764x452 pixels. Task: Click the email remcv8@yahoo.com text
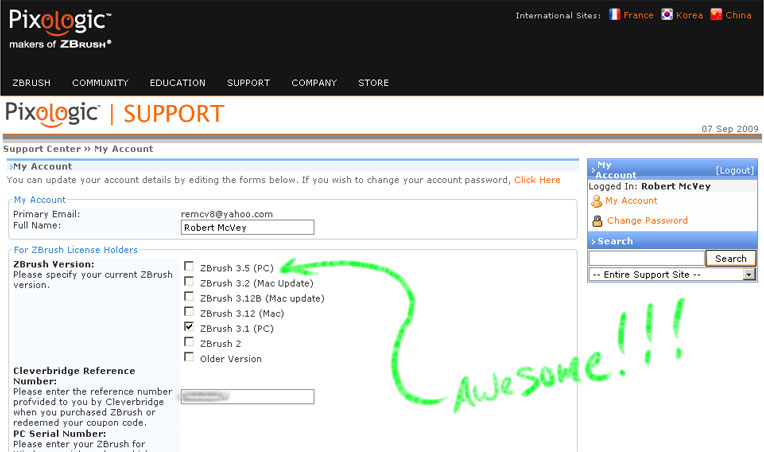point(227,214)
